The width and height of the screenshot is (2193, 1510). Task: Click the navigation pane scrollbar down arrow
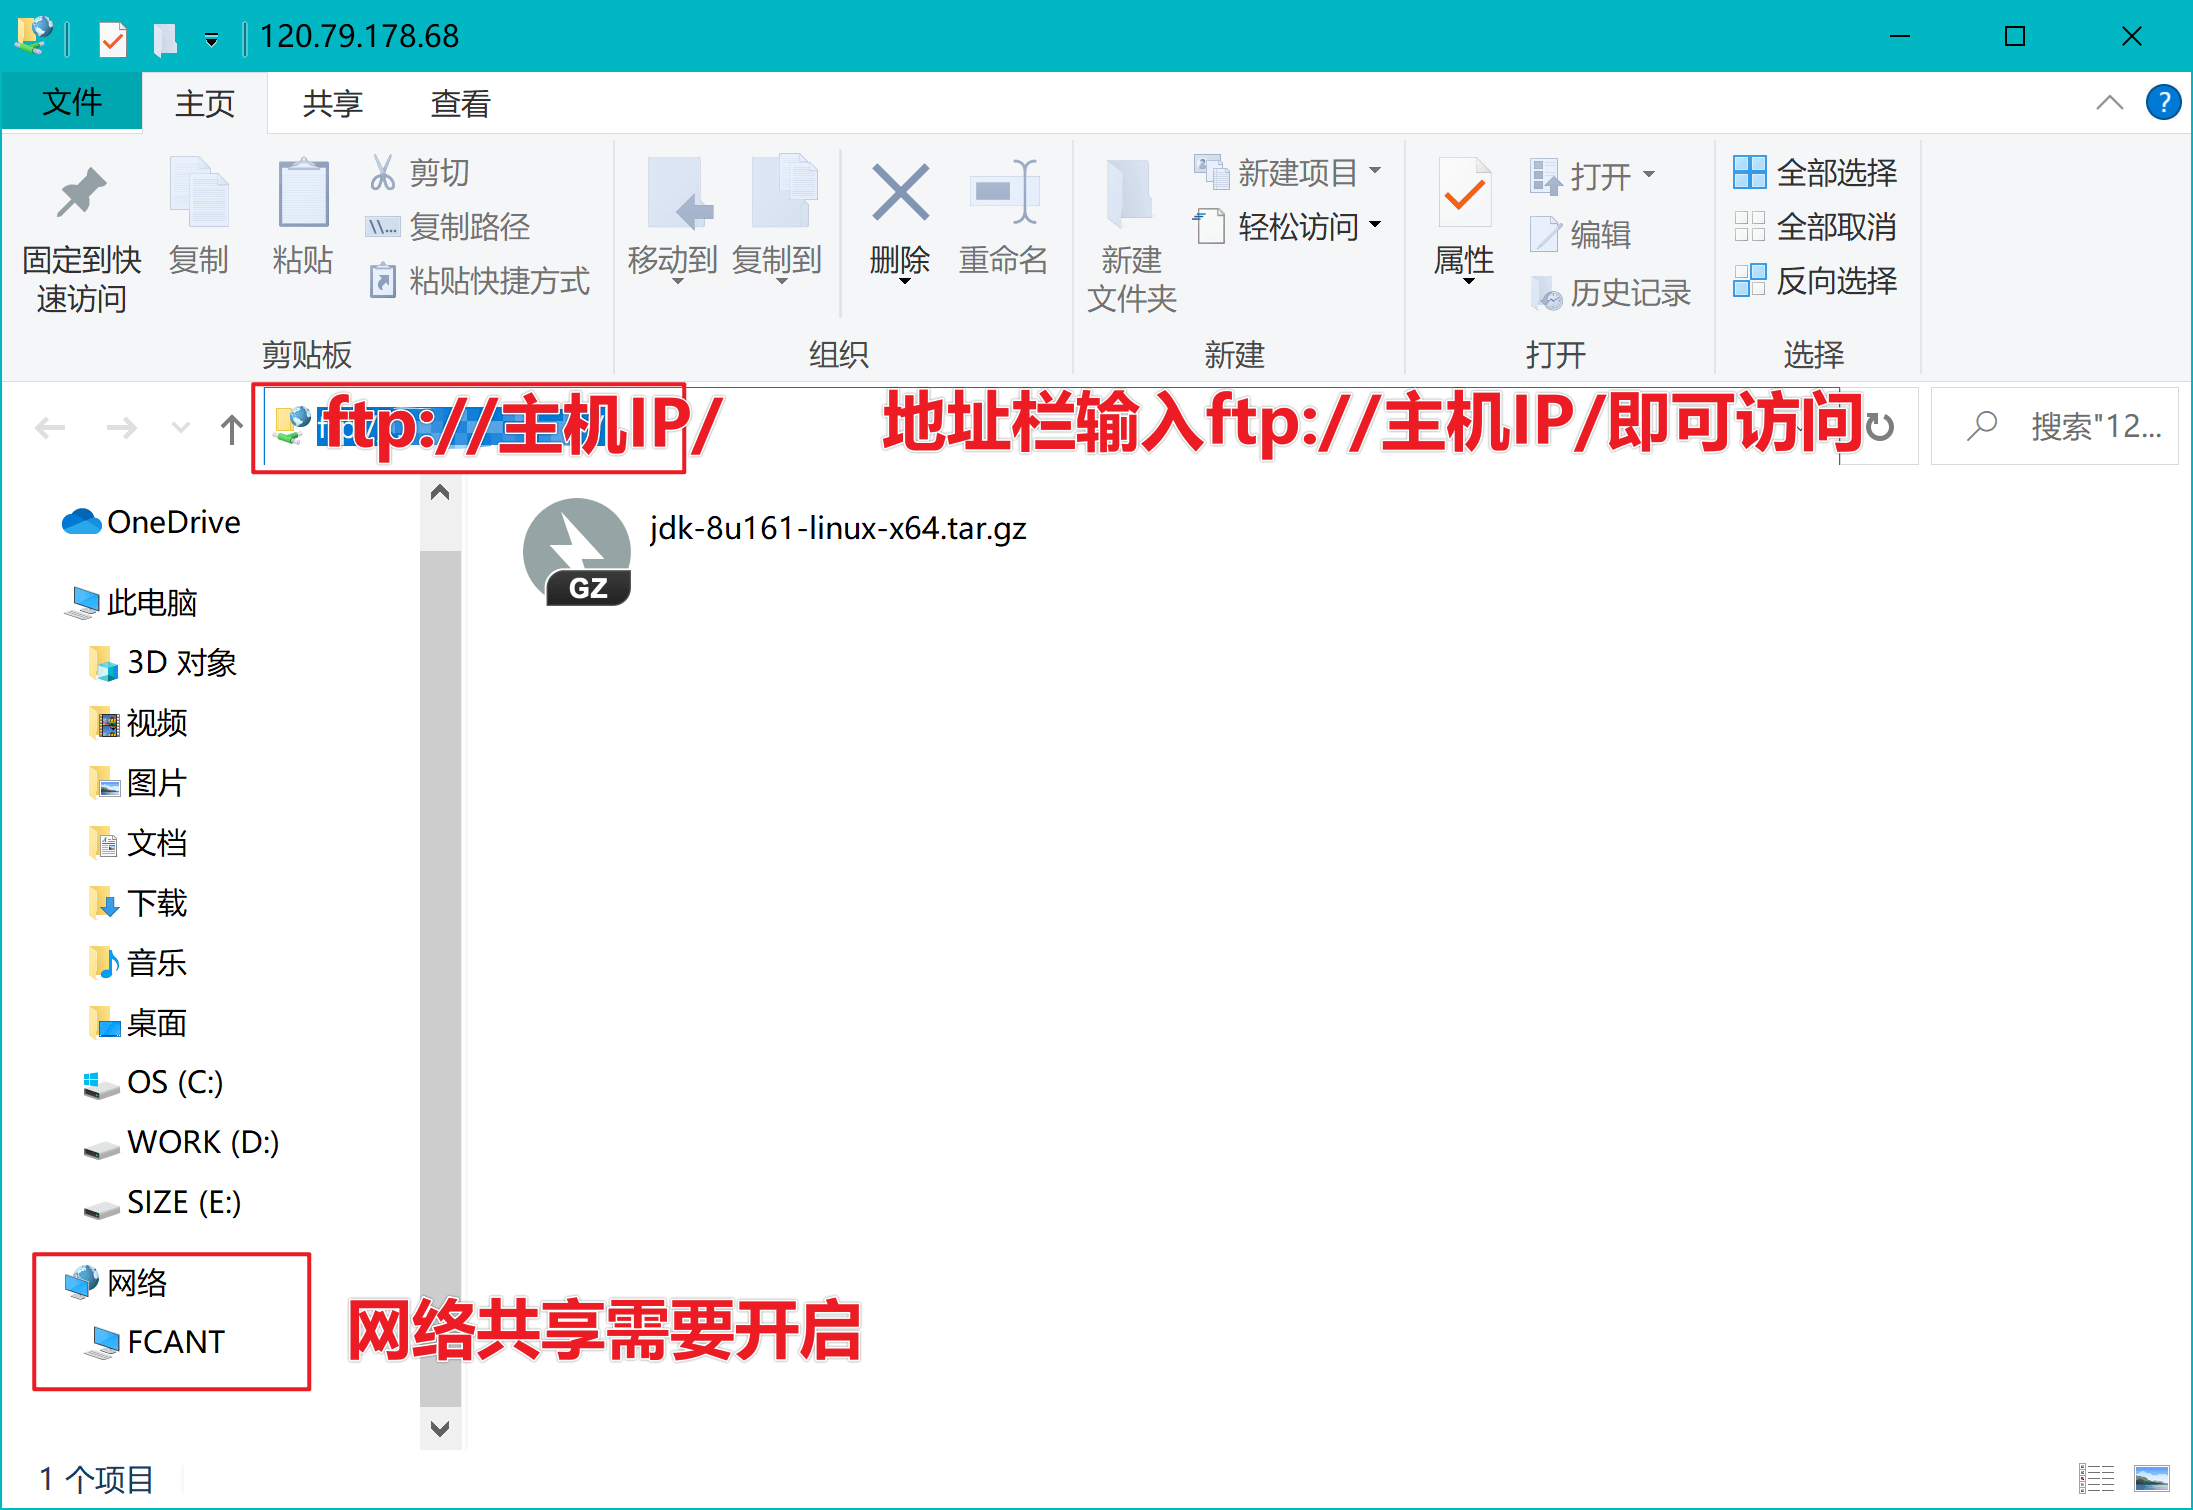tap(439, 1427)
